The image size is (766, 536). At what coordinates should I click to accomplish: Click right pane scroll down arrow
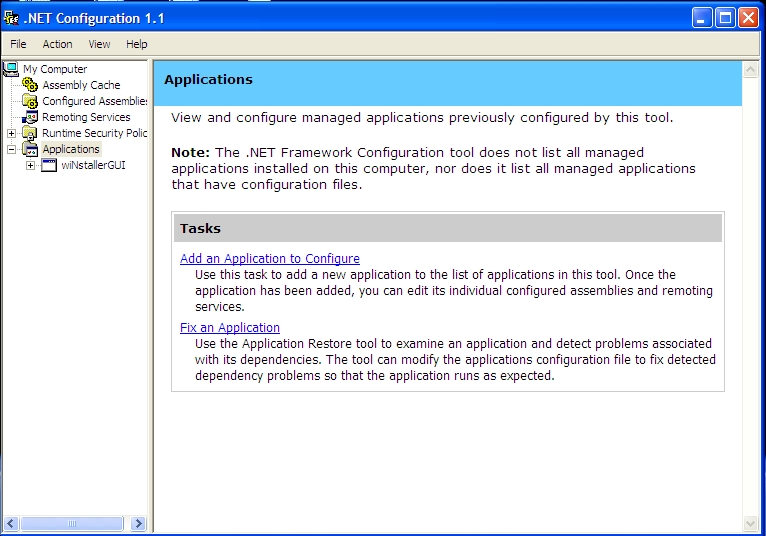click(750, 524)
